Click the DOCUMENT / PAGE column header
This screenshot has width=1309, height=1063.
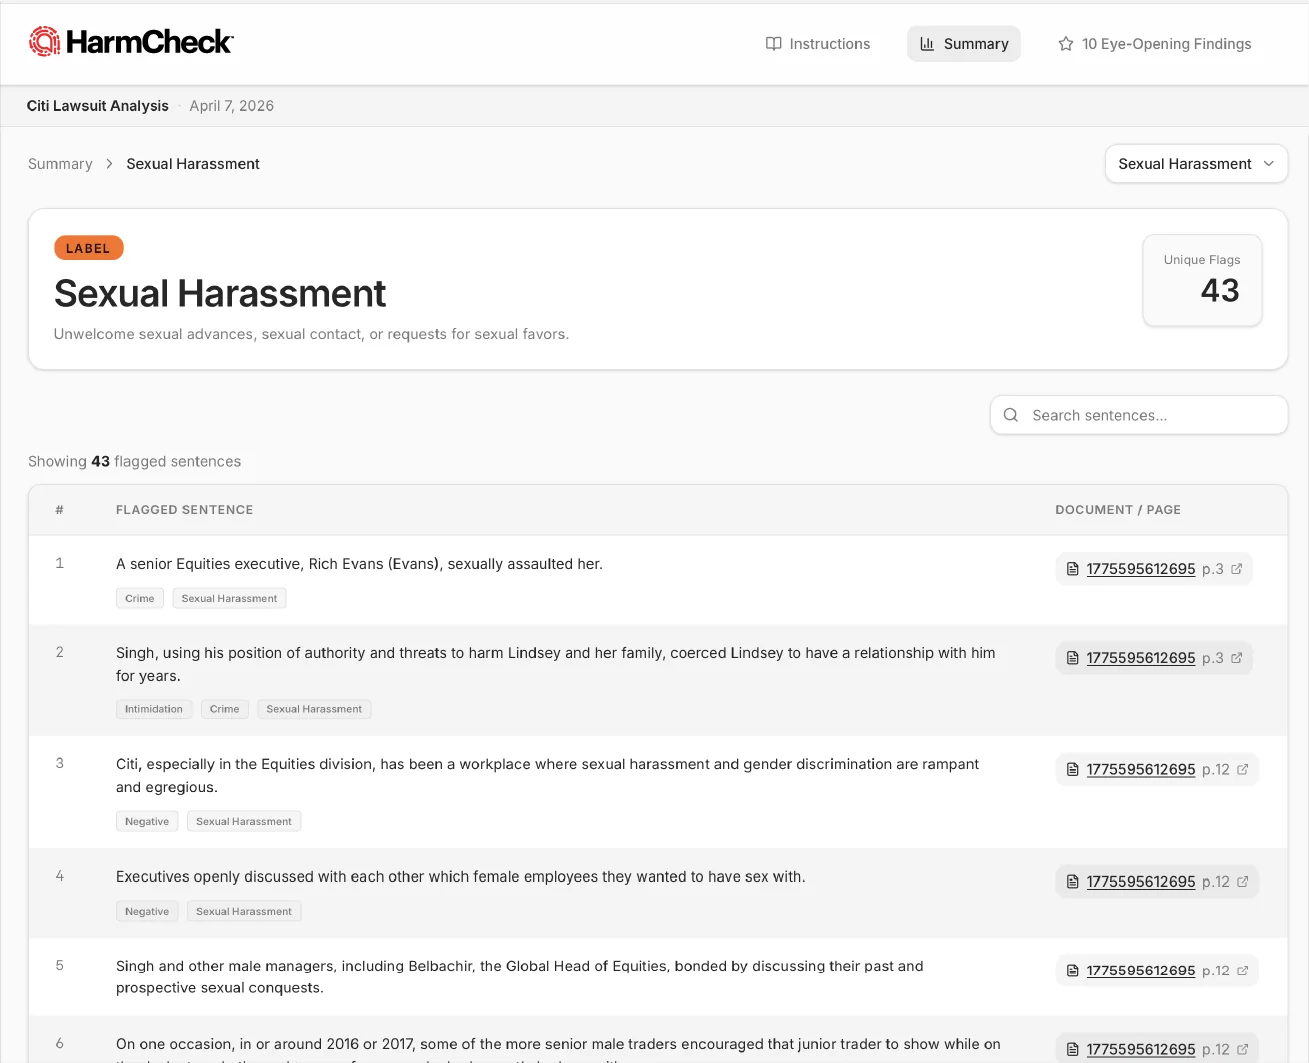pyautogui.click(x=1118, y=510)
